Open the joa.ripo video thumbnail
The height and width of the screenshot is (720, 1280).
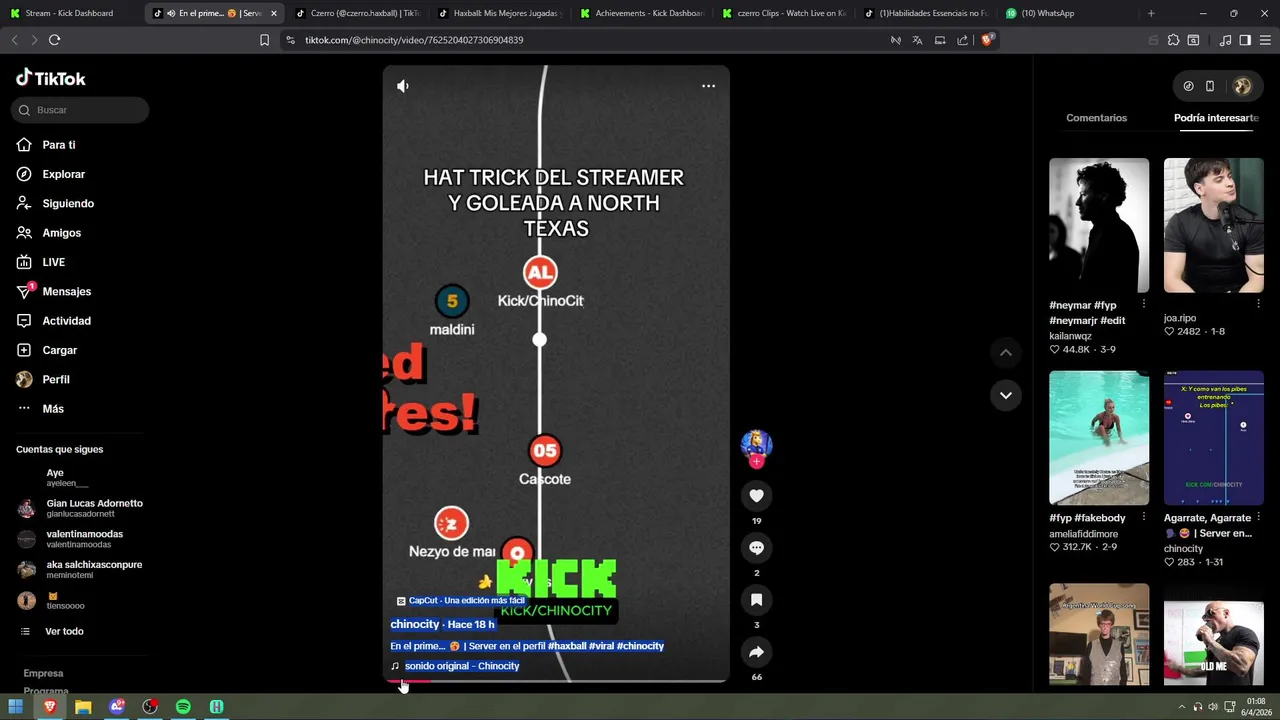click(1213, 225)
